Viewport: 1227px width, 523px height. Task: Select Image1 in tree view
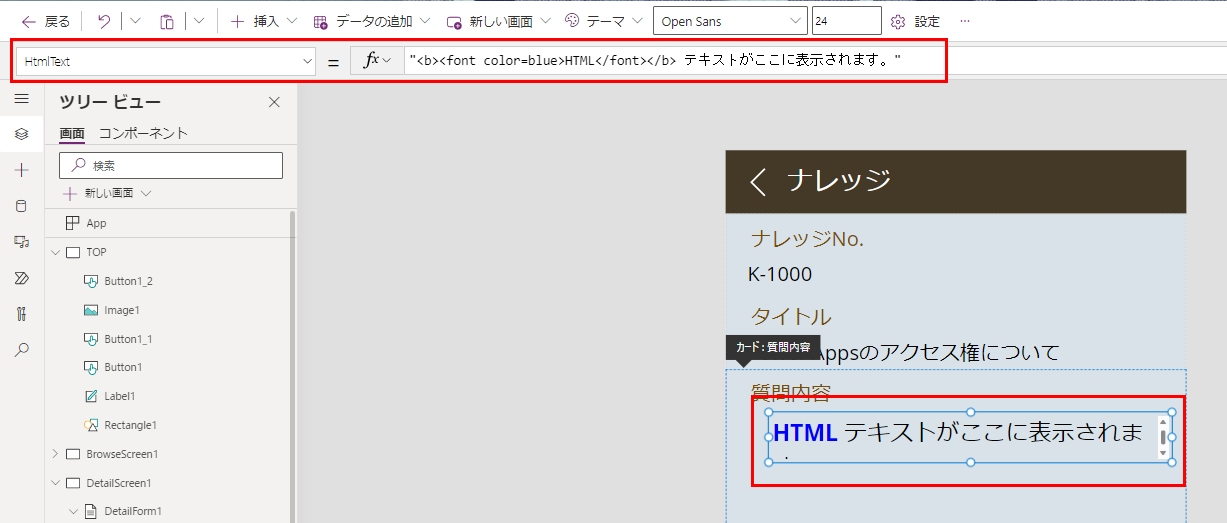(x=122, y=310)
